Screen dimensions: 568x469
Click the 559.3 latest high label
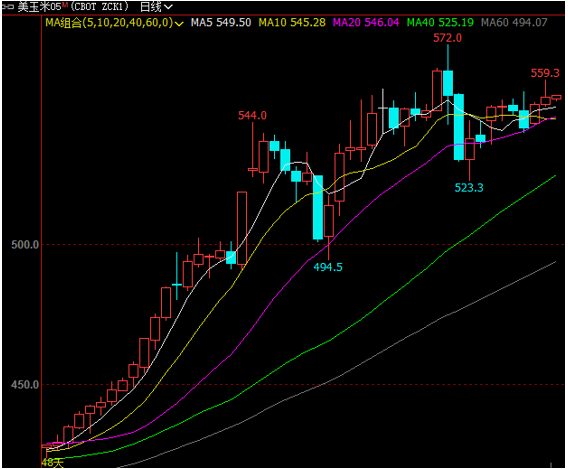tap(545, 73)
